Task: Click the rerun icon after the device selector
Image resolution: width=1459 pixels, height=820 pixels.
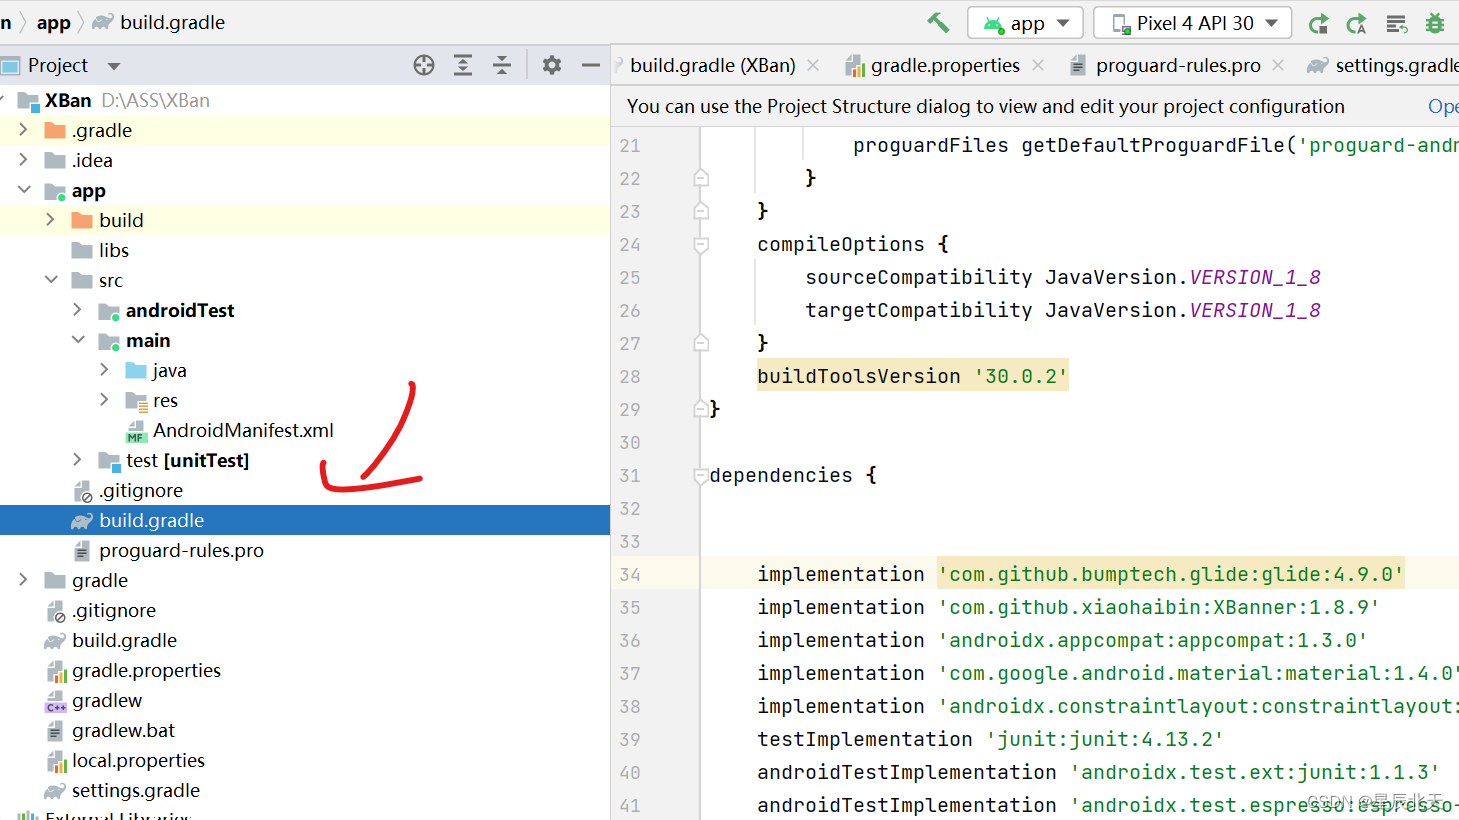Action: pyautogui.click(x=1319, y=23)
